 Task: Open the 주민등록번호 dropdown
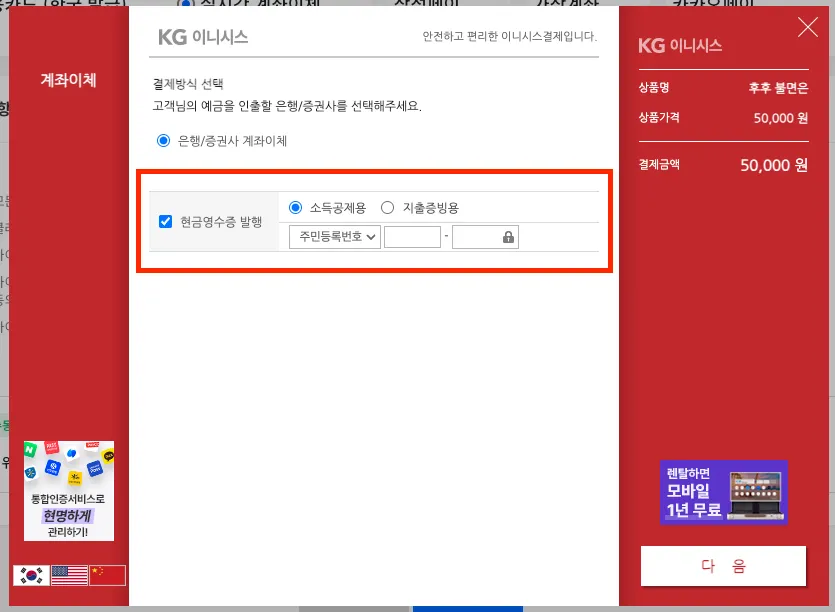(x=334, y=237)
